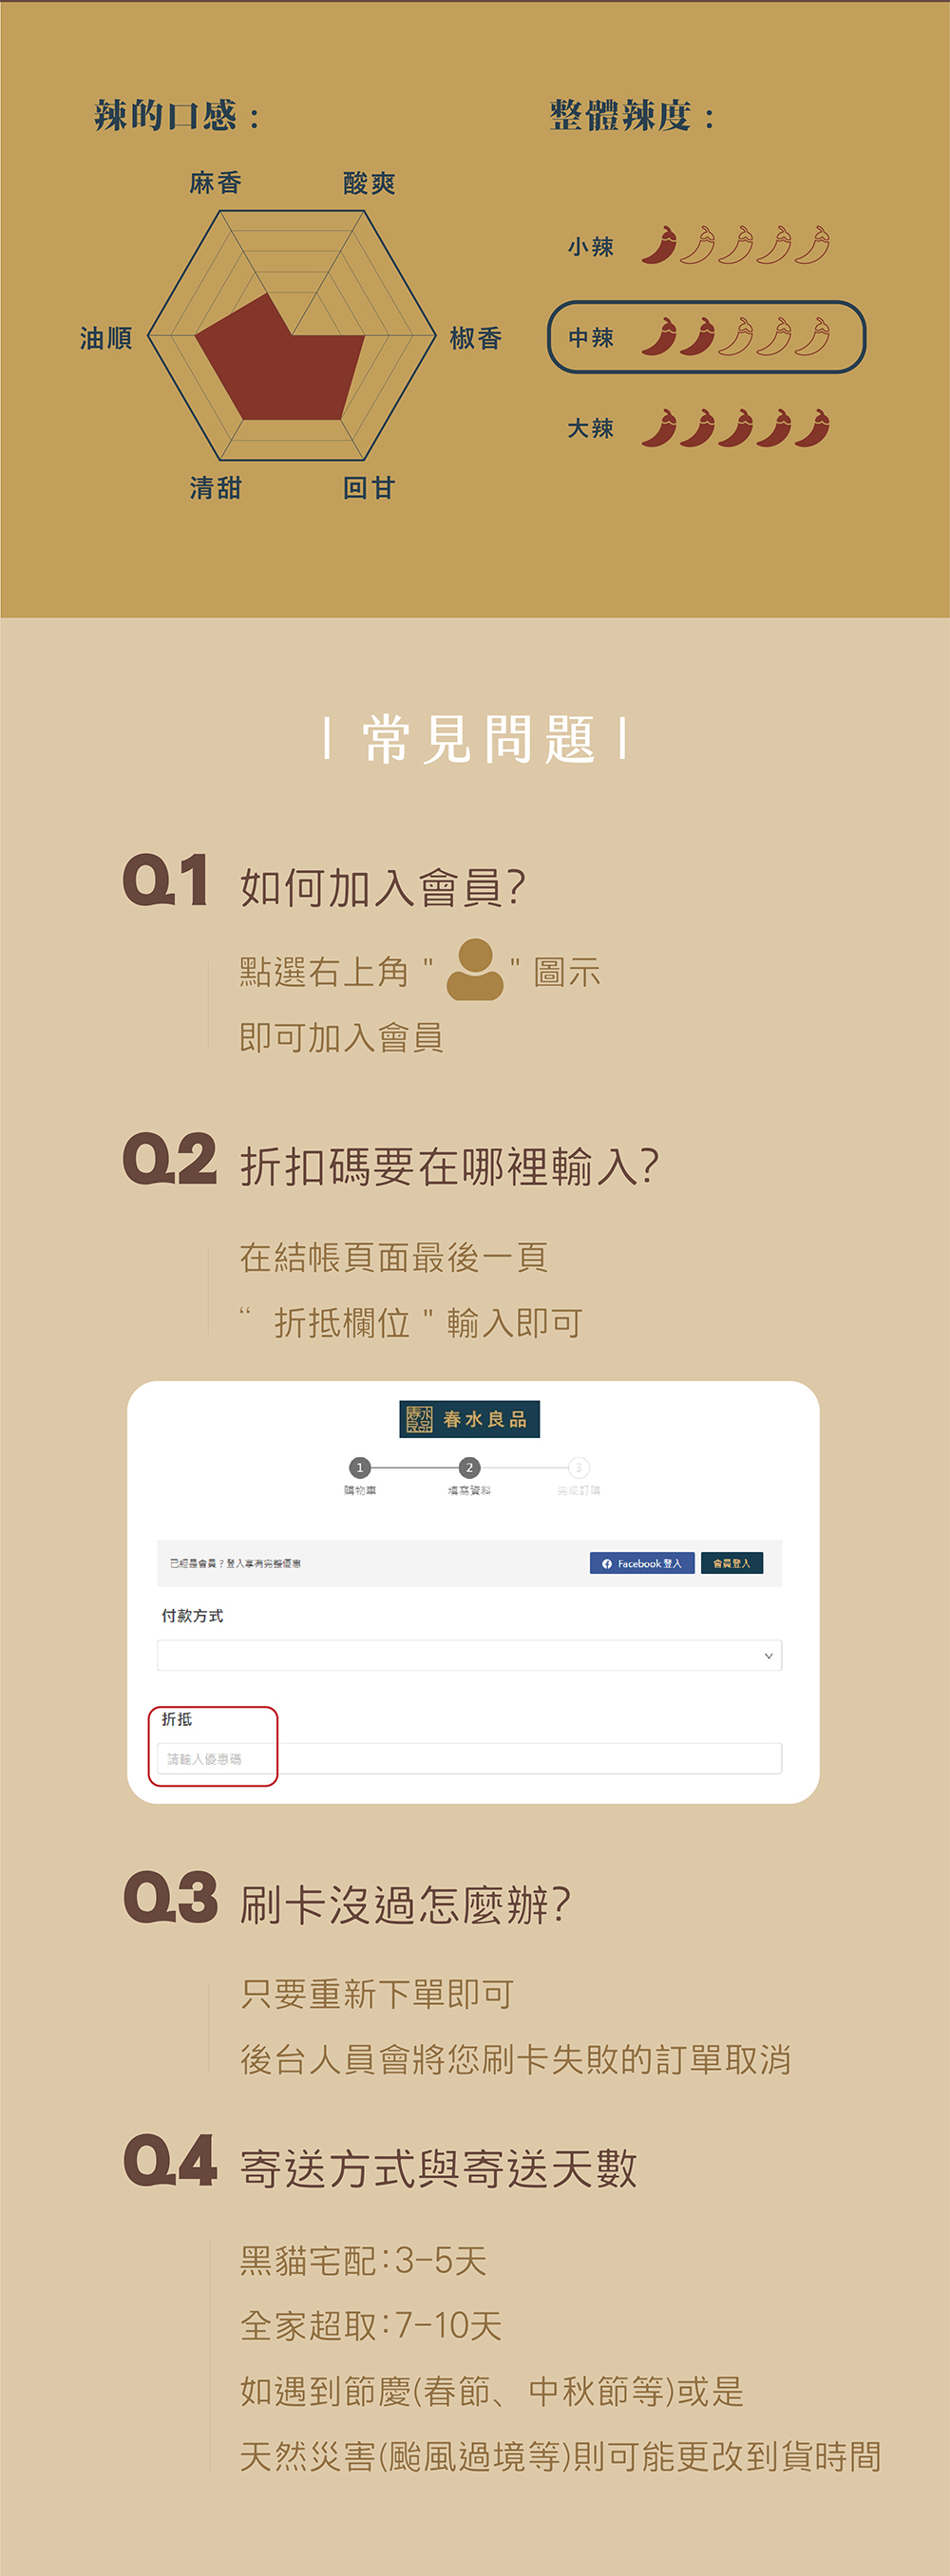Viewport: 950px width, 2576px height.
Task: Choose the 大辣 spice level label
Action: 590,428
